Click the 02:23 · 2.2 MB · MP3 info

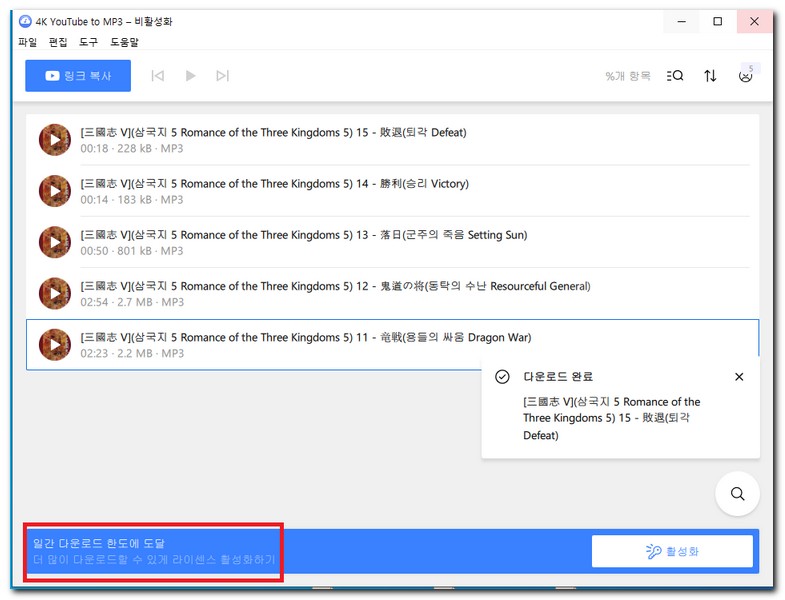click(132, 354)
